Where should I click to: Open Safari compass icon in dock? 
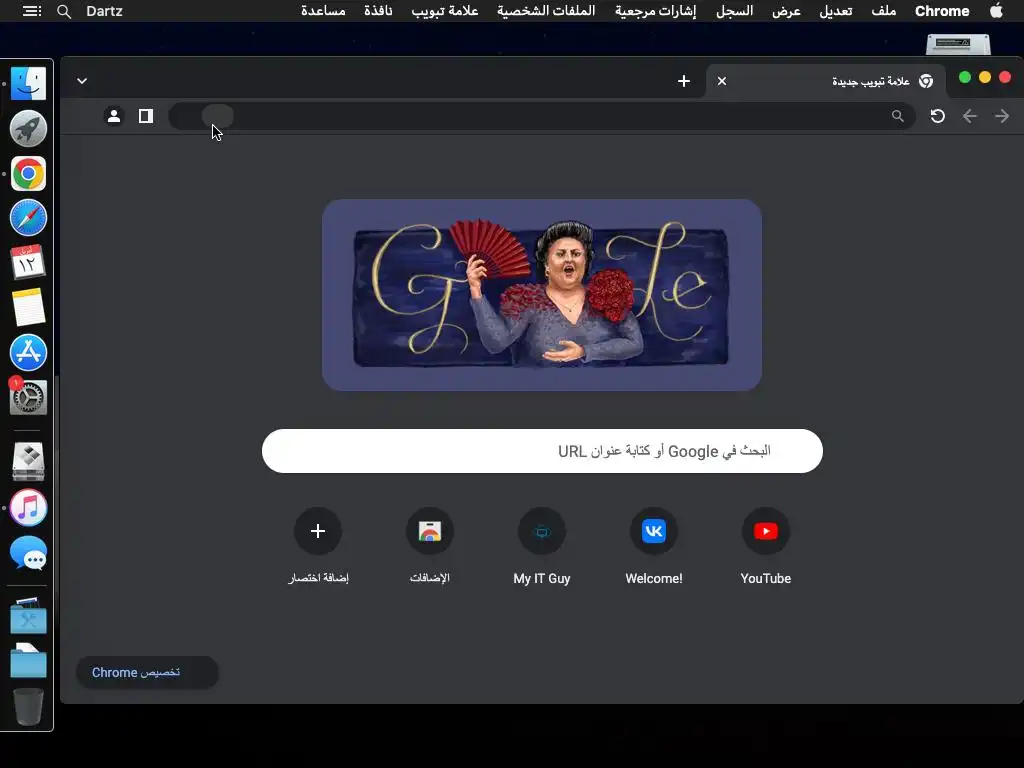click(x=28, y=217)
